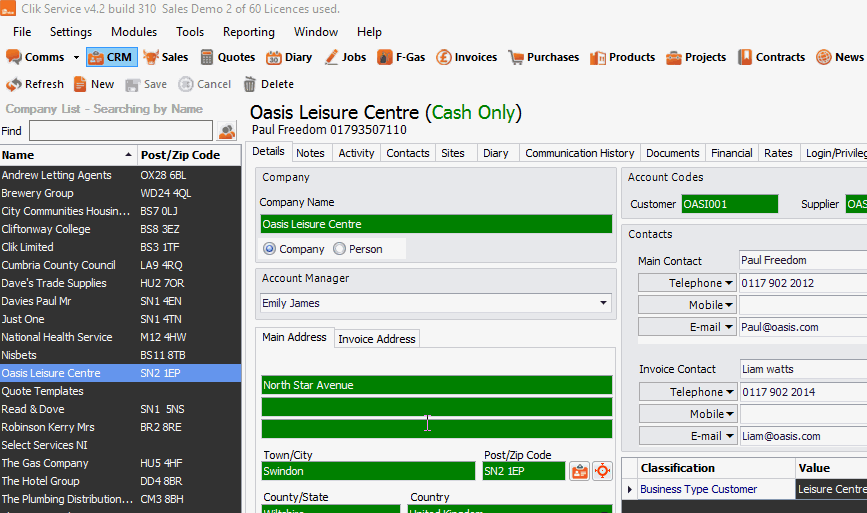The height and width of the screenshot is (513, 867).
Task: Open the Jobs module
Action: (346, 57)
